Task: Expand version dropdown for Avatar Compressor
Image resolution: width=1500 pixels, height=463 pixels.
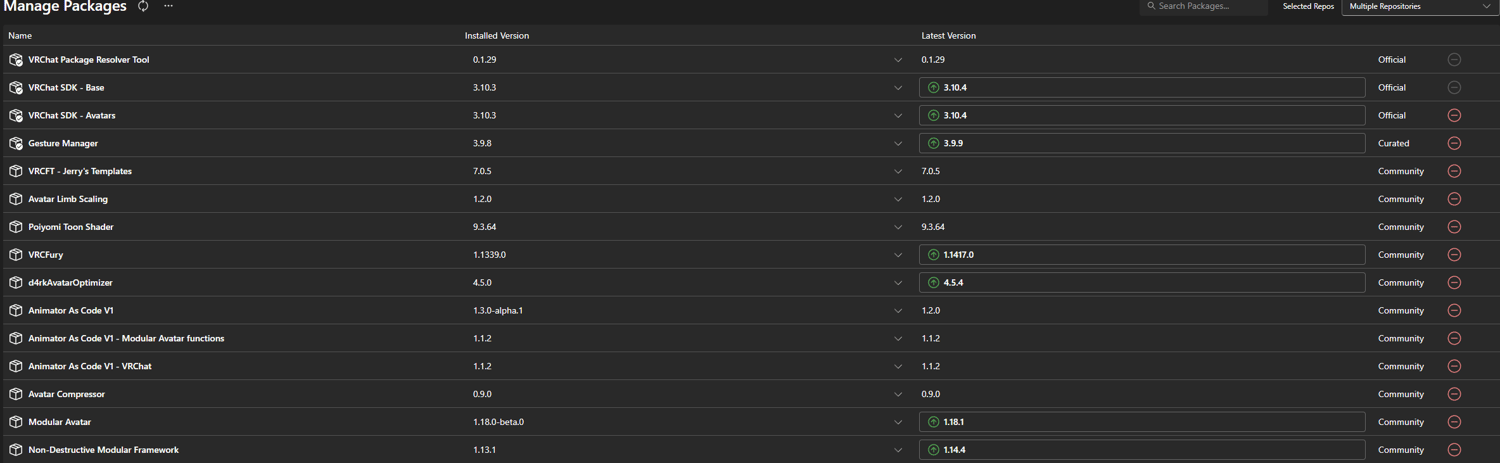Action: pos(898,394)
